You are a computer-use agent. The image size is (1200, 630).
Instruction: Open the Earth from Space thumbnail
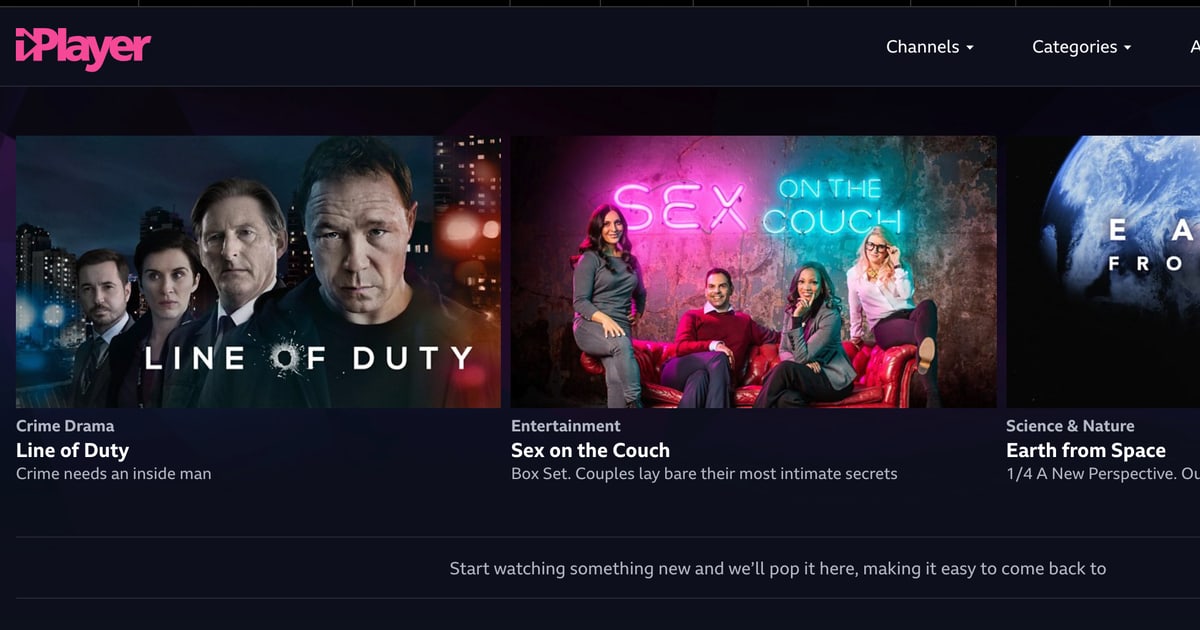pos(1103,272)
